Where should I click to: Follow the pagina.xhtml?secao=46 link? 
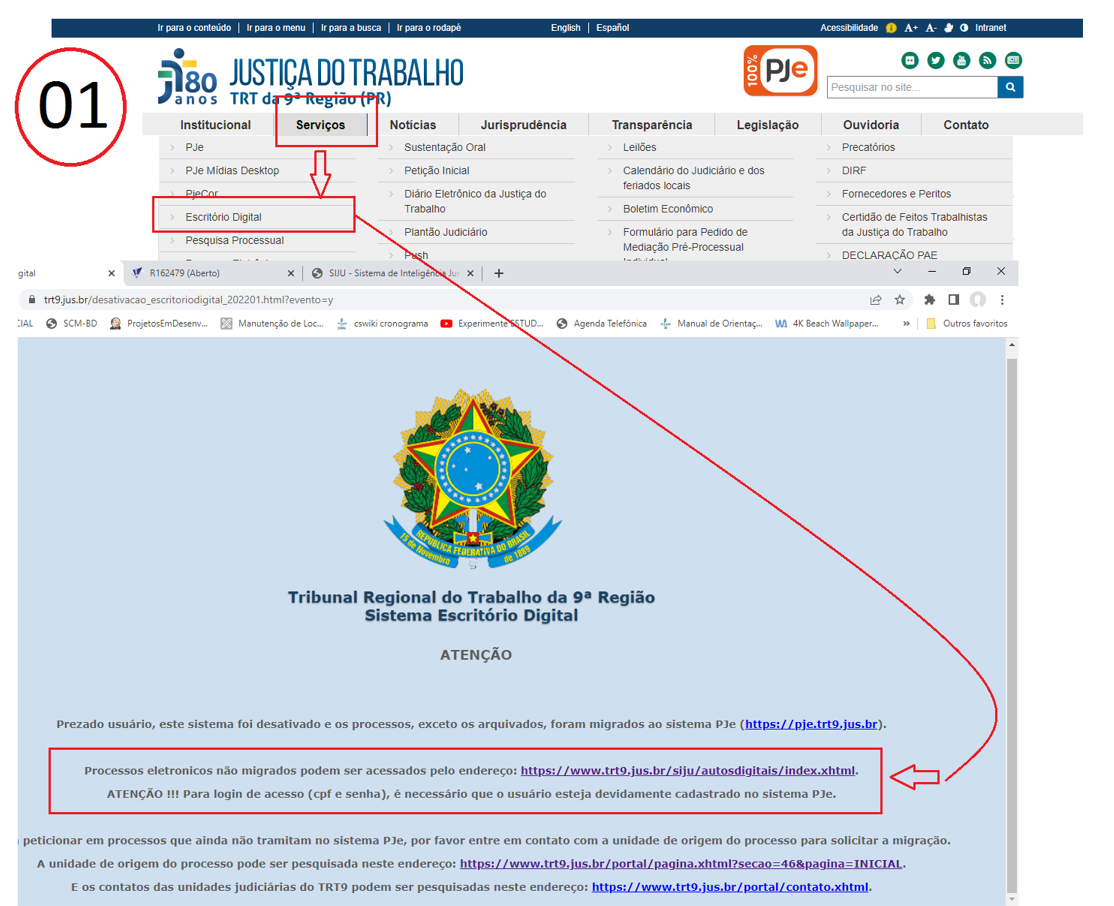(681, 864)
